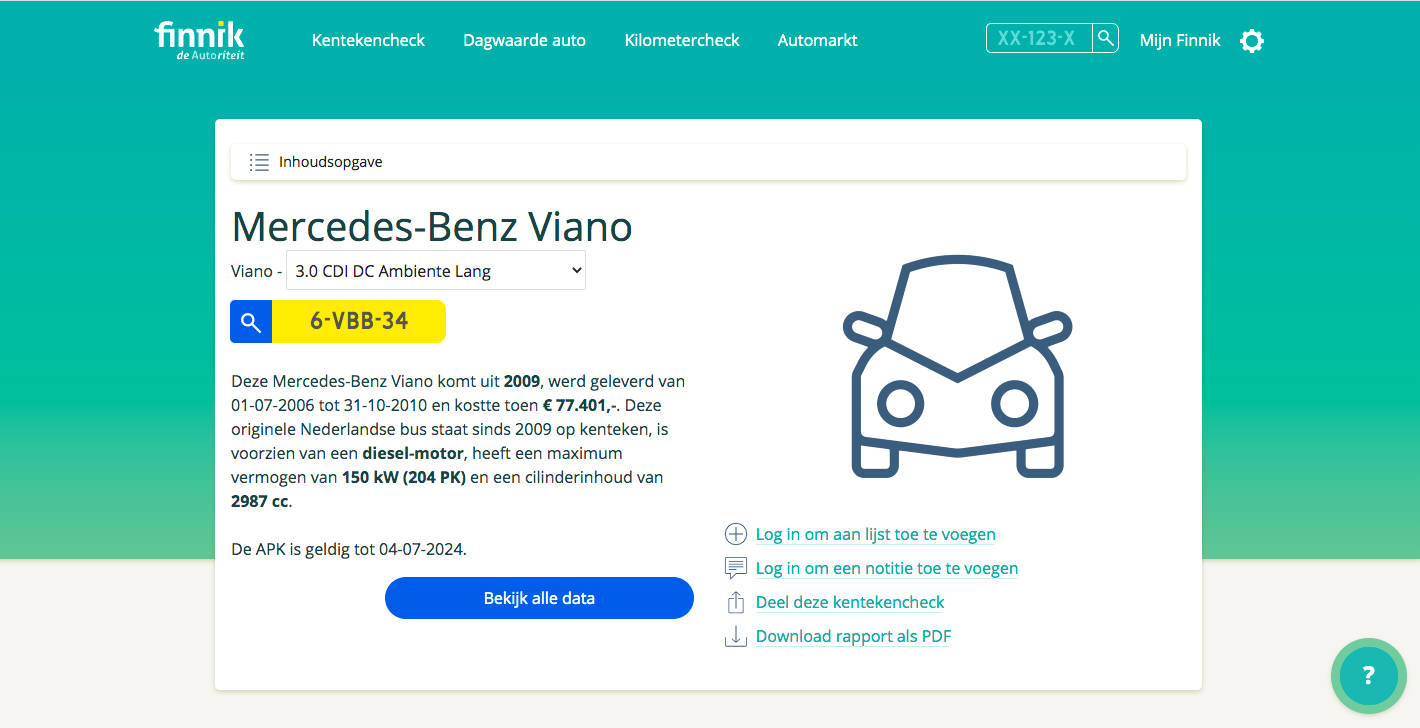Click the Bekijk alle data button
Screen dimensions: 1420x728
pos(539,598)
